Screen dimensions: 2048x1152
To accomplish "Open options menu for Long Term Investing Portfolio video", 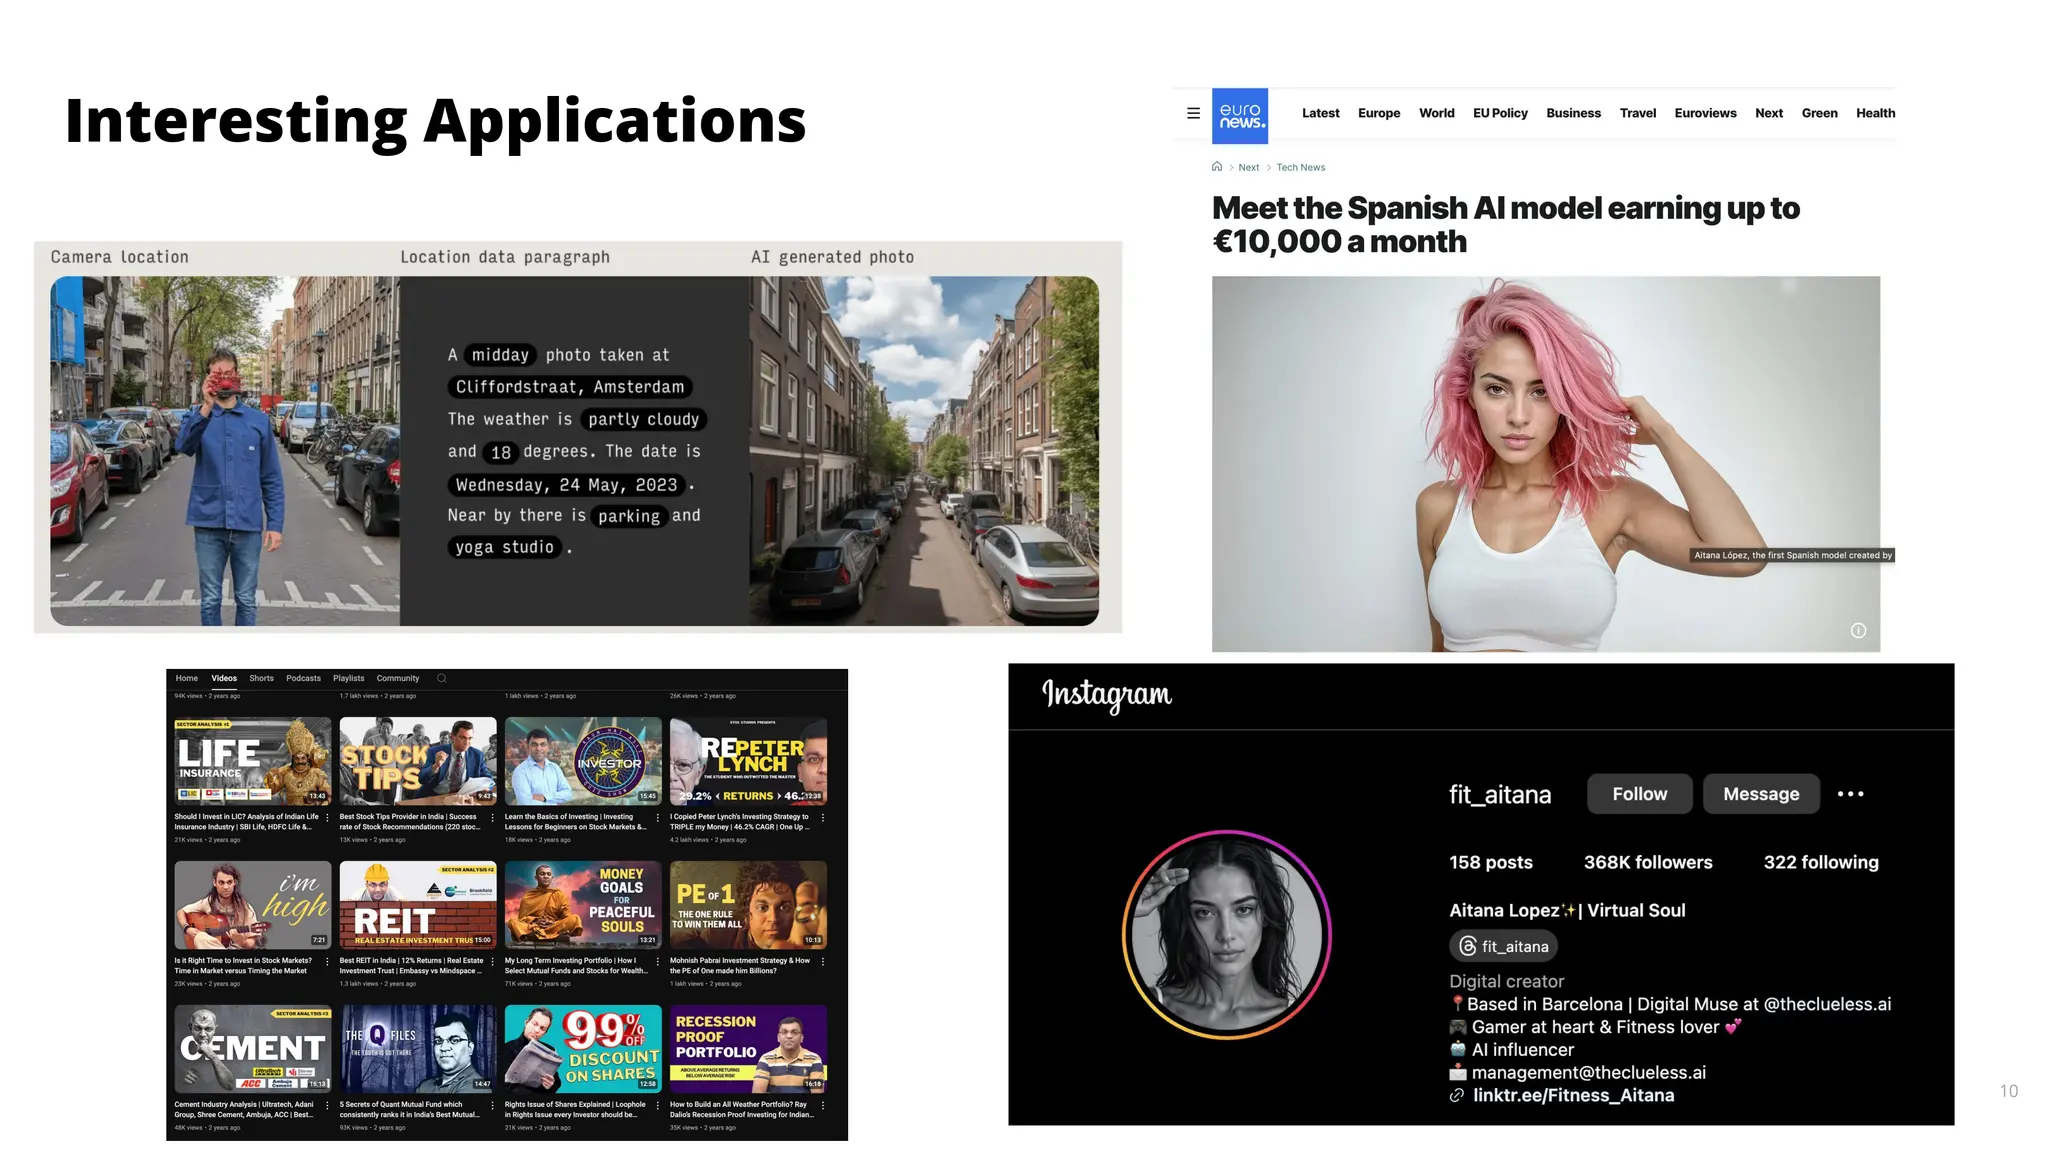I will pyautogui.click(x=657, y=962).
